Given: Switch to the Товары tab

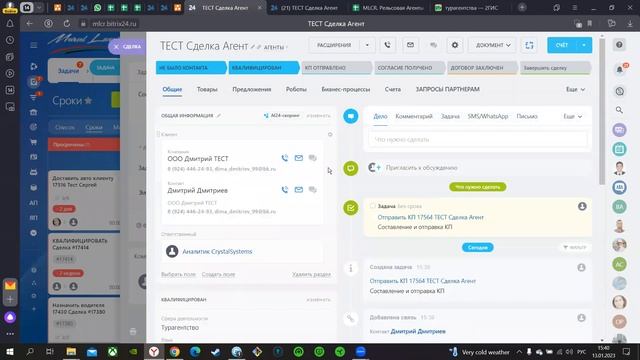Looking at the screenshot, I should pos(207,89).
